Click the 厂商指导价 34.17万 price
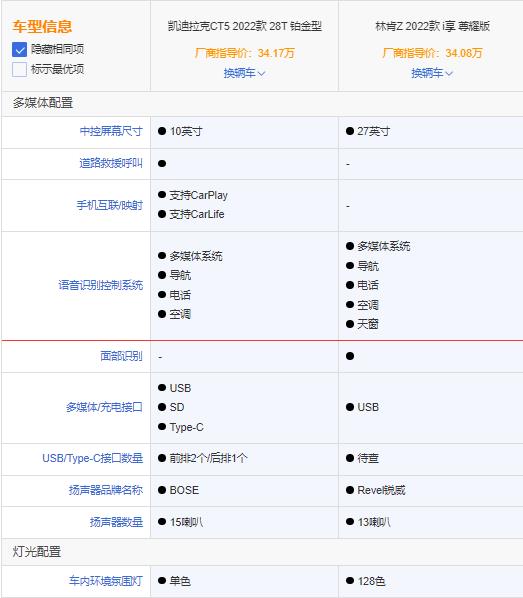 pyautogui.click(x=245, y=53)
